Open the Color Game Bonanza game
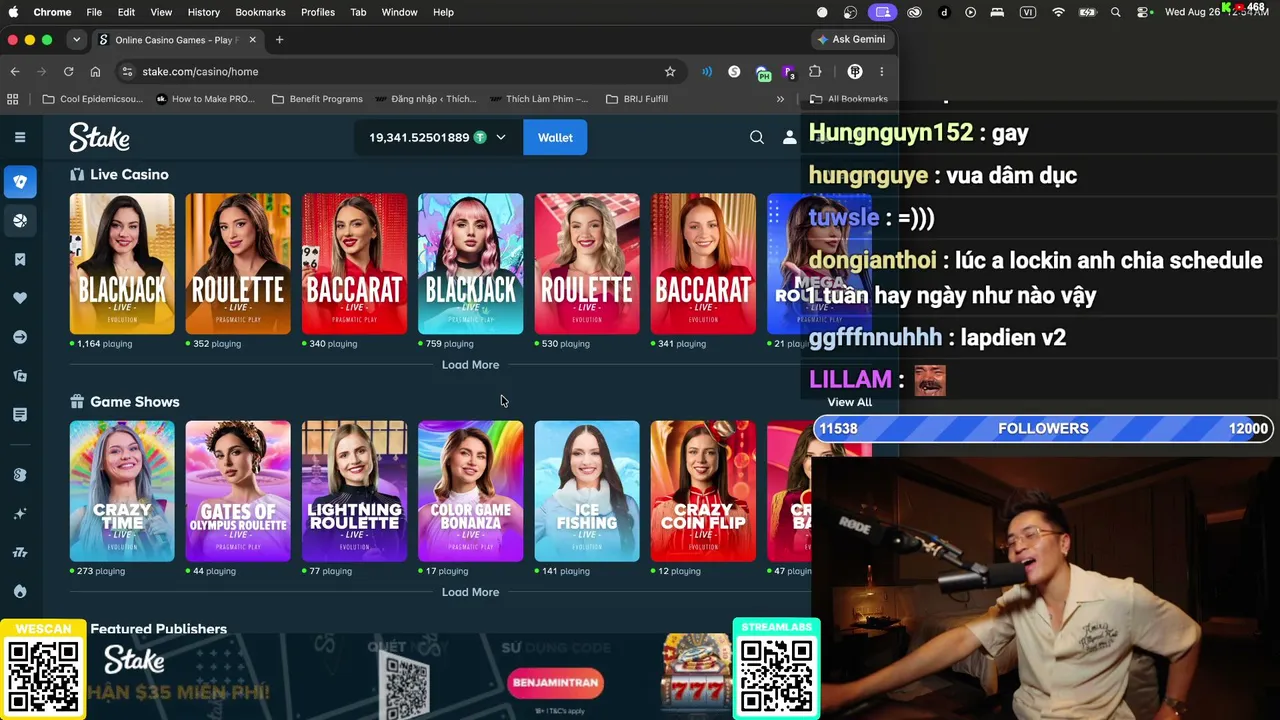 [x=470, y=491]
